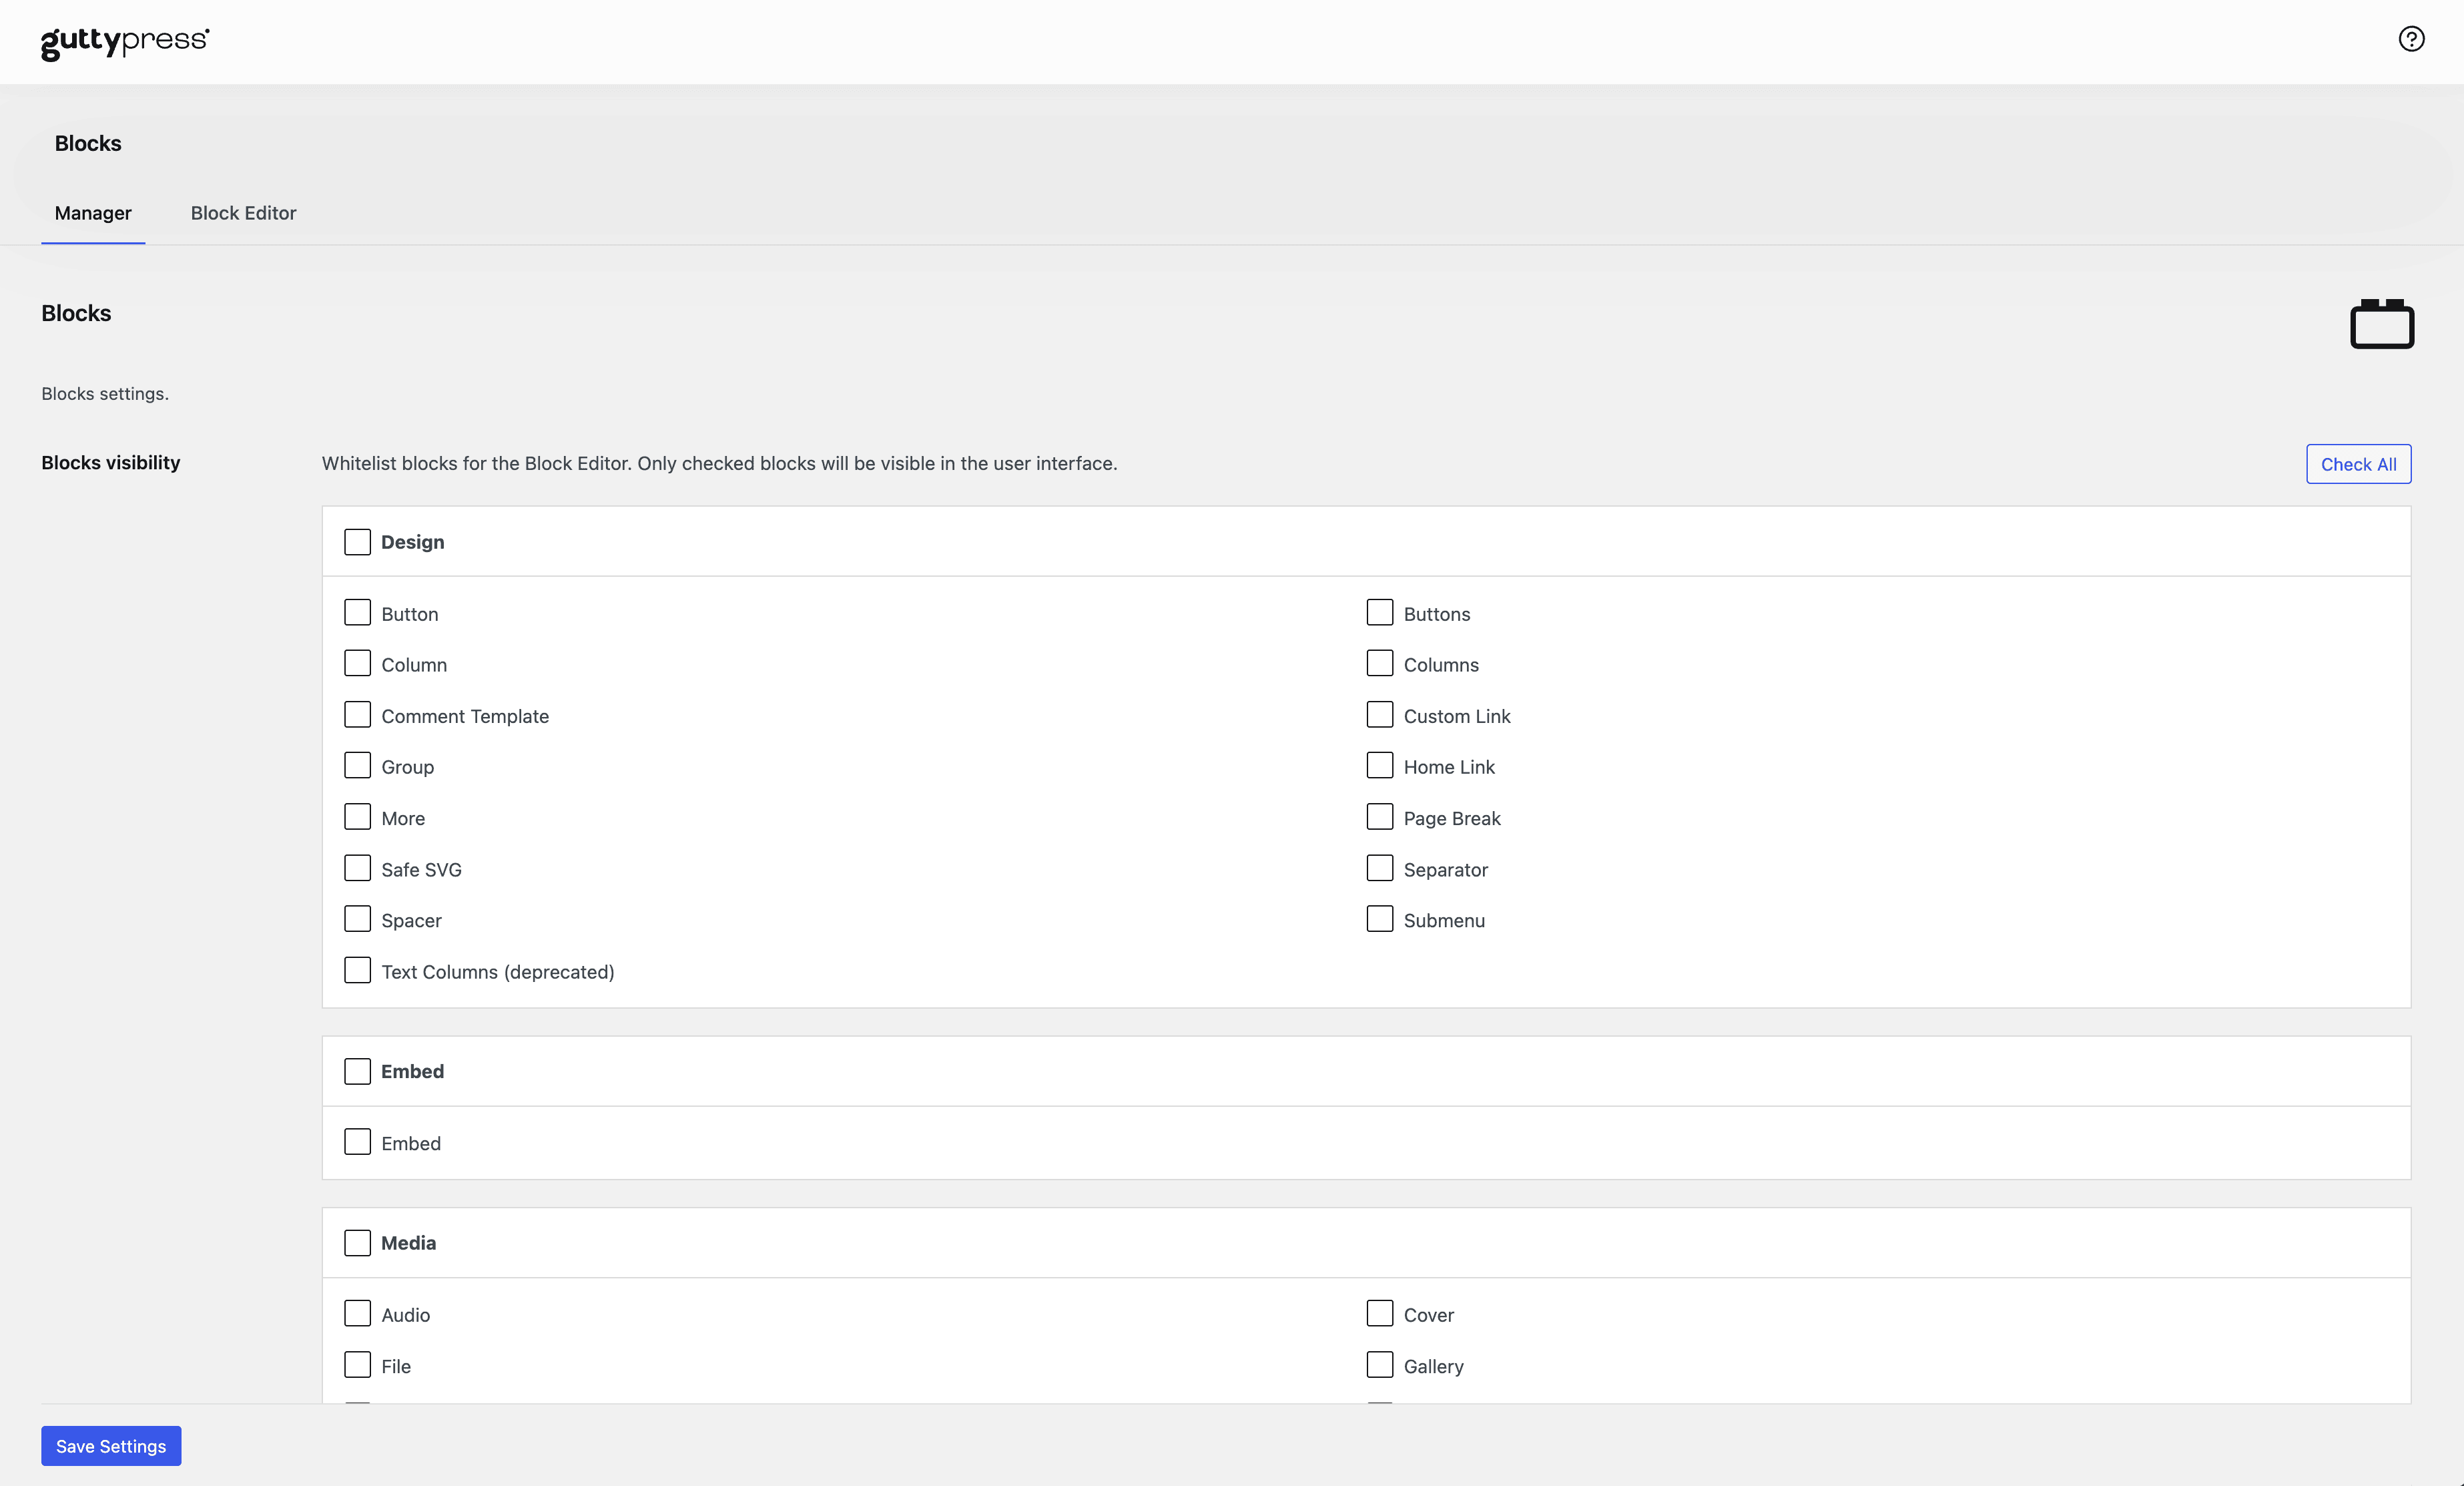Screen dimensions: 2464x1486
Task: Check the Separator block checkbox
Action: (x=1379, y=868)
